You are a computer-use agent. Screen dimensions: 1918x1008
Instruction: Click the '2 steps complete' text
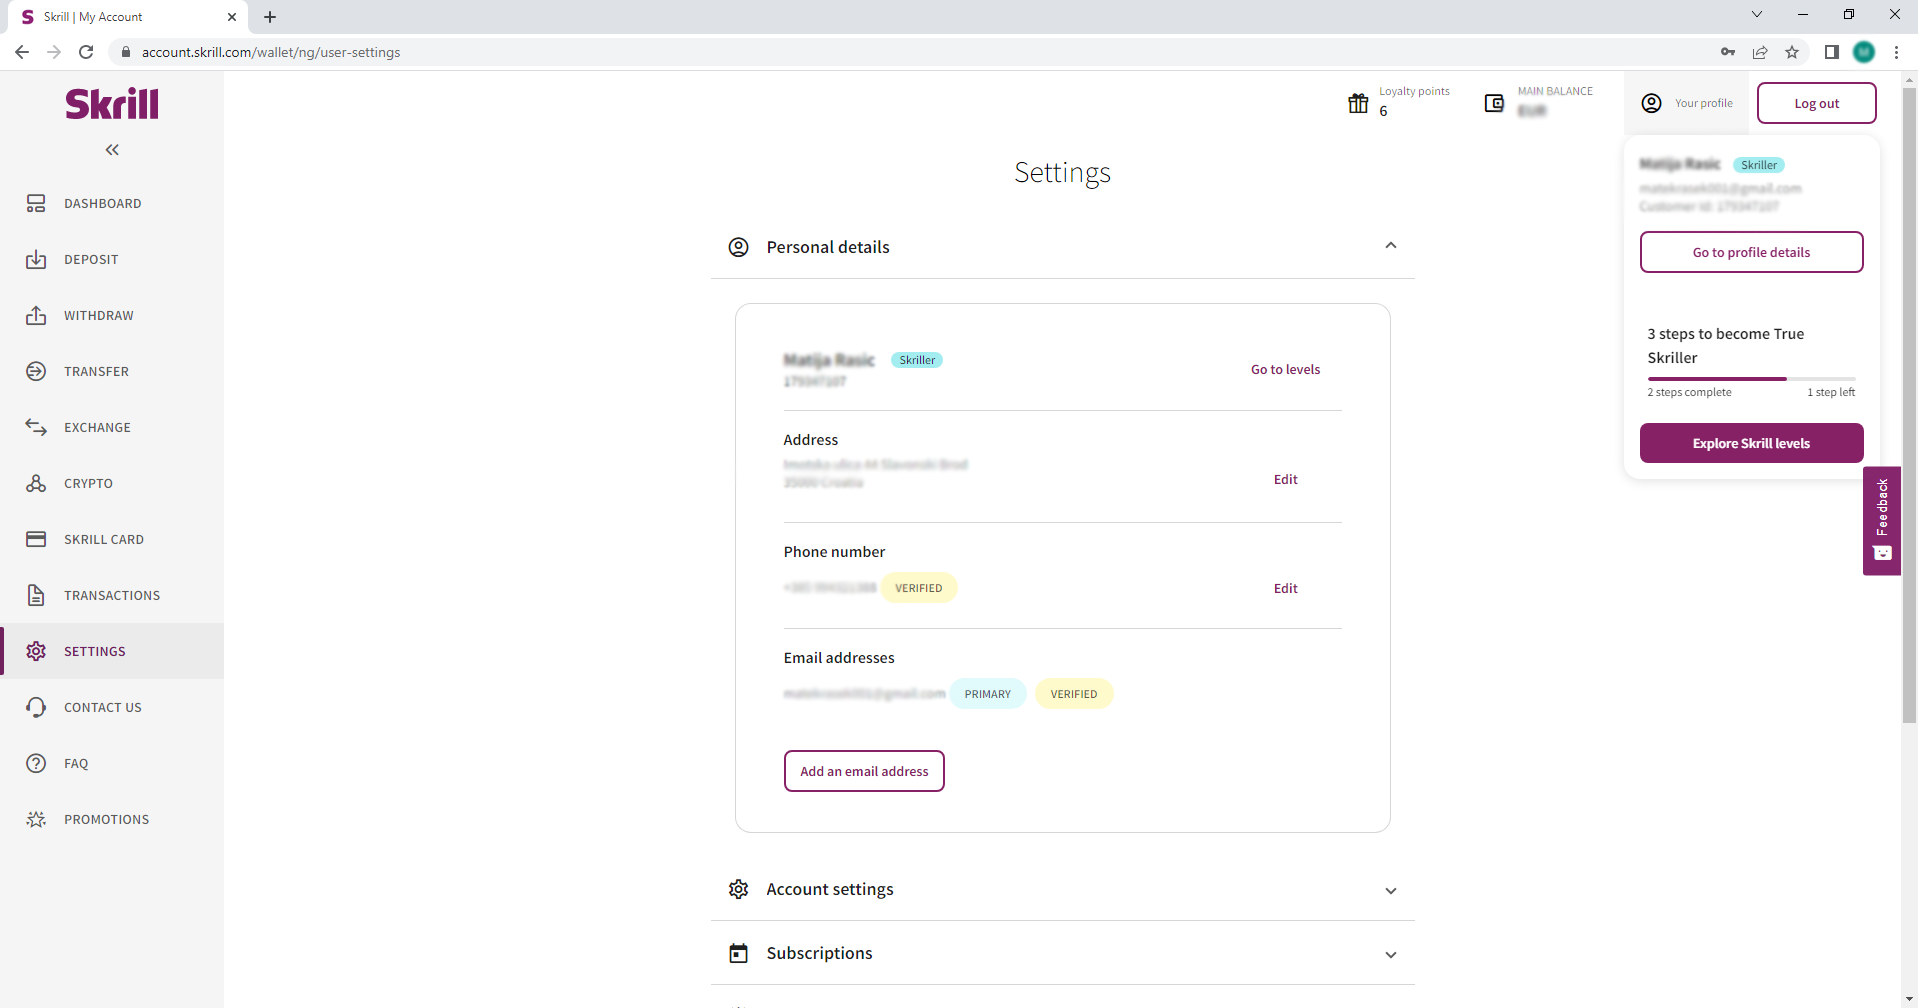(x=1689, y=392)
